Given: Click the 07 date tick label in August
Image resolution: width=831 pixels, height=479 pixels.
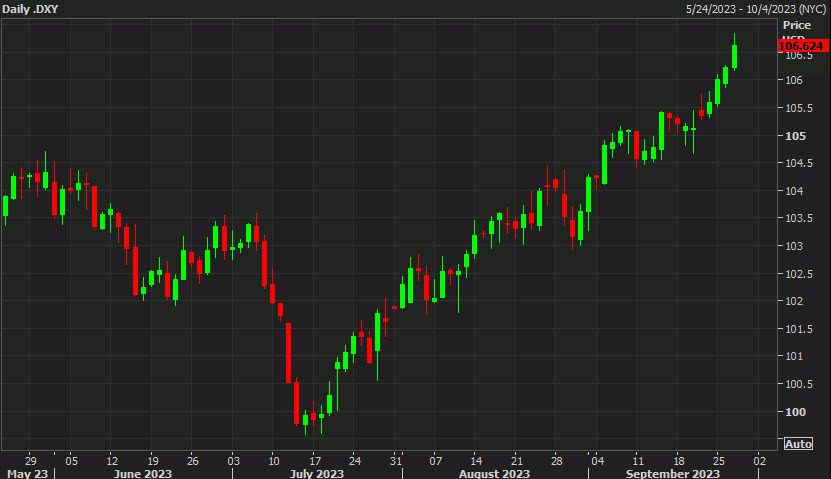Looking at the screenshot, I should tap(436, 460).
